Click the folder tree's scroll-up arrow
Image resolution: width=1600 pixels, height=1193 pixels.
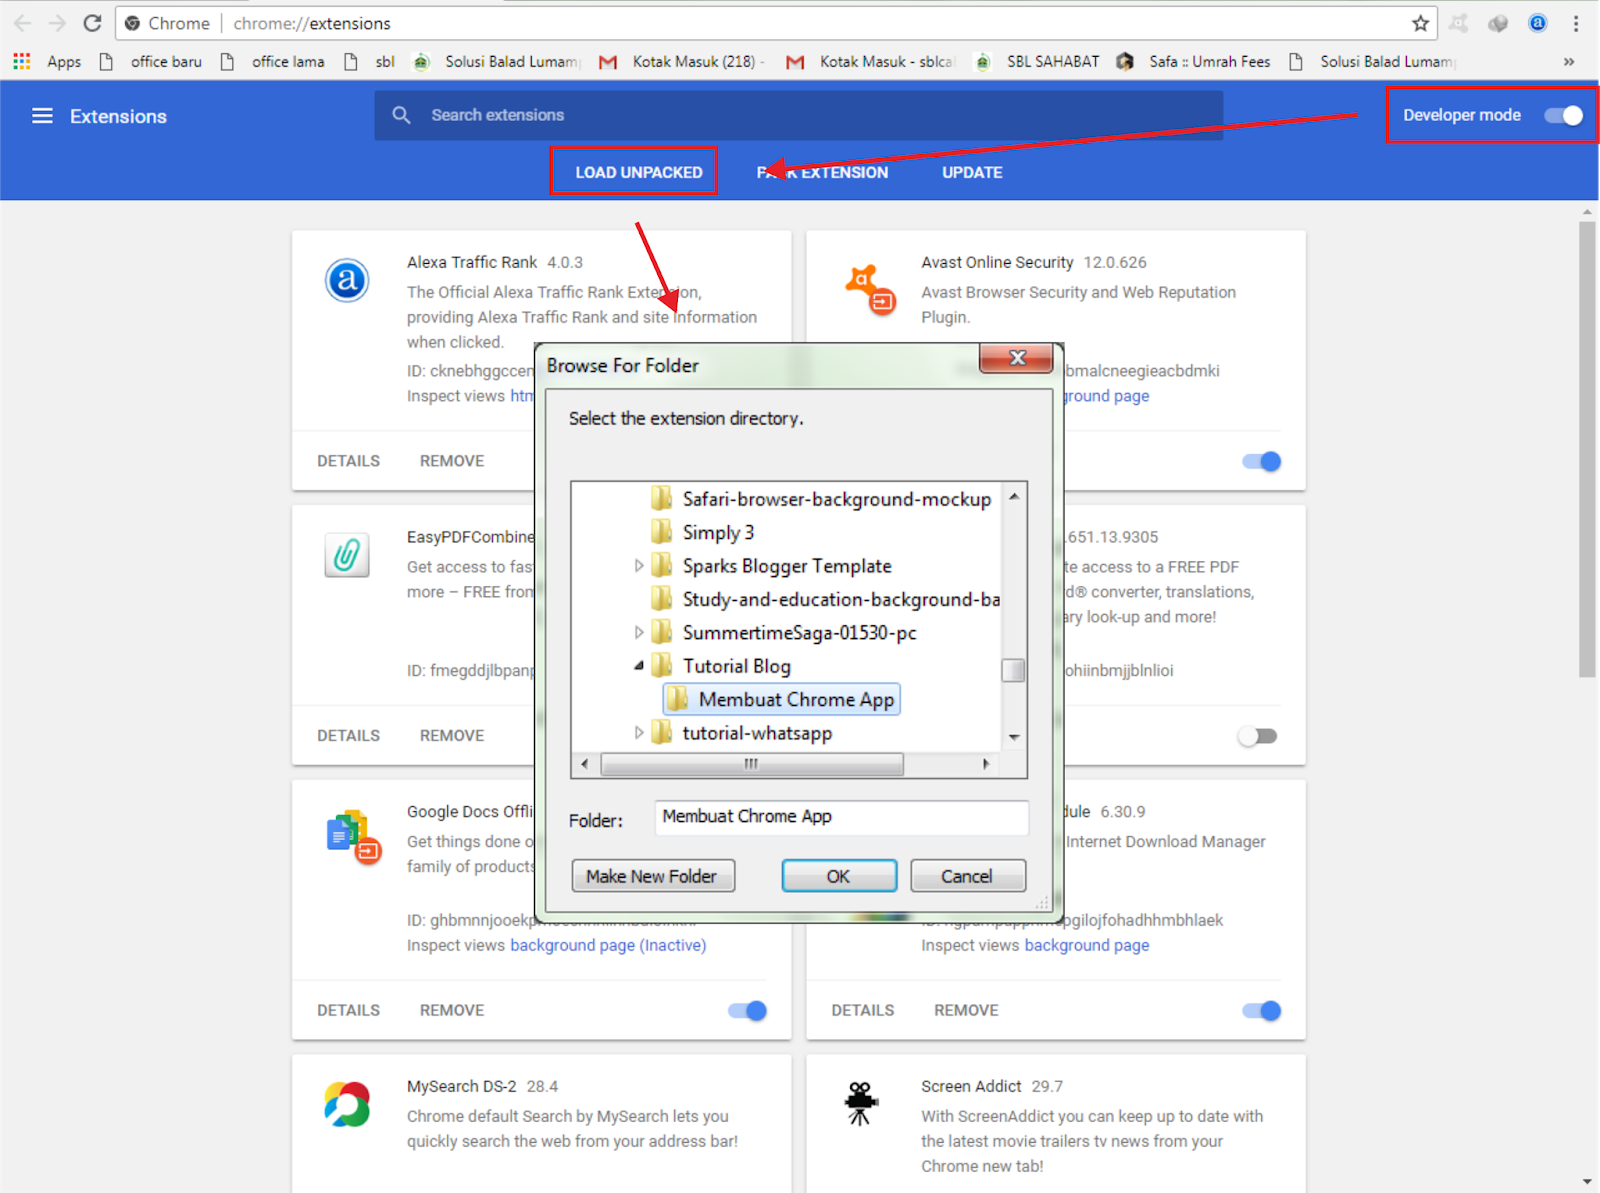[1014, 496]
